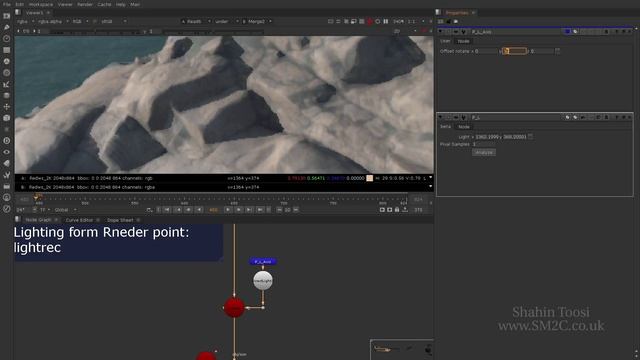Open the A input Read5 dropdown
Image resolution: width=640 pixels, height=360 pixels.
coord(196,21)
